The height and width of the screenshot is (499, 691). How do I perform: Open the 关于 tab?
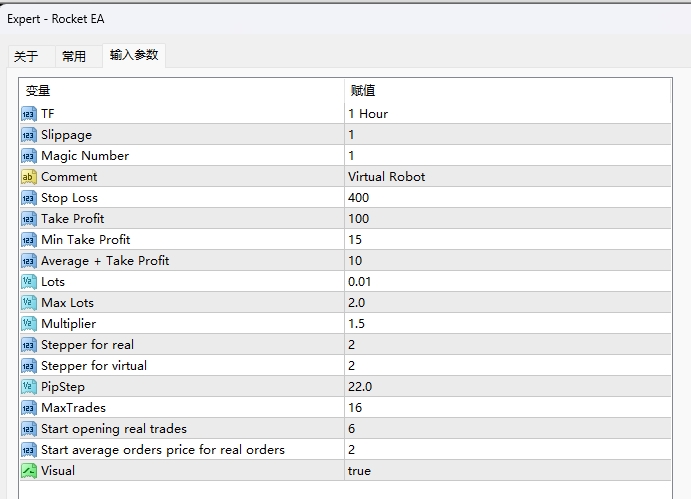pyautogui.click(x=26, y=57)
